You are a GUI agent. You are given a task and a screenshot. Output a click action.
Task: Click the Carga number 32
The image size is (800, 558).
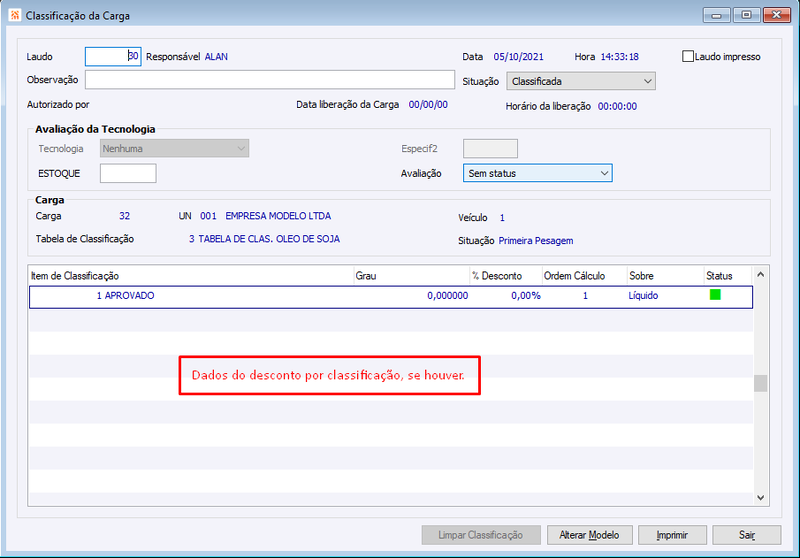(x=124, y=216)
